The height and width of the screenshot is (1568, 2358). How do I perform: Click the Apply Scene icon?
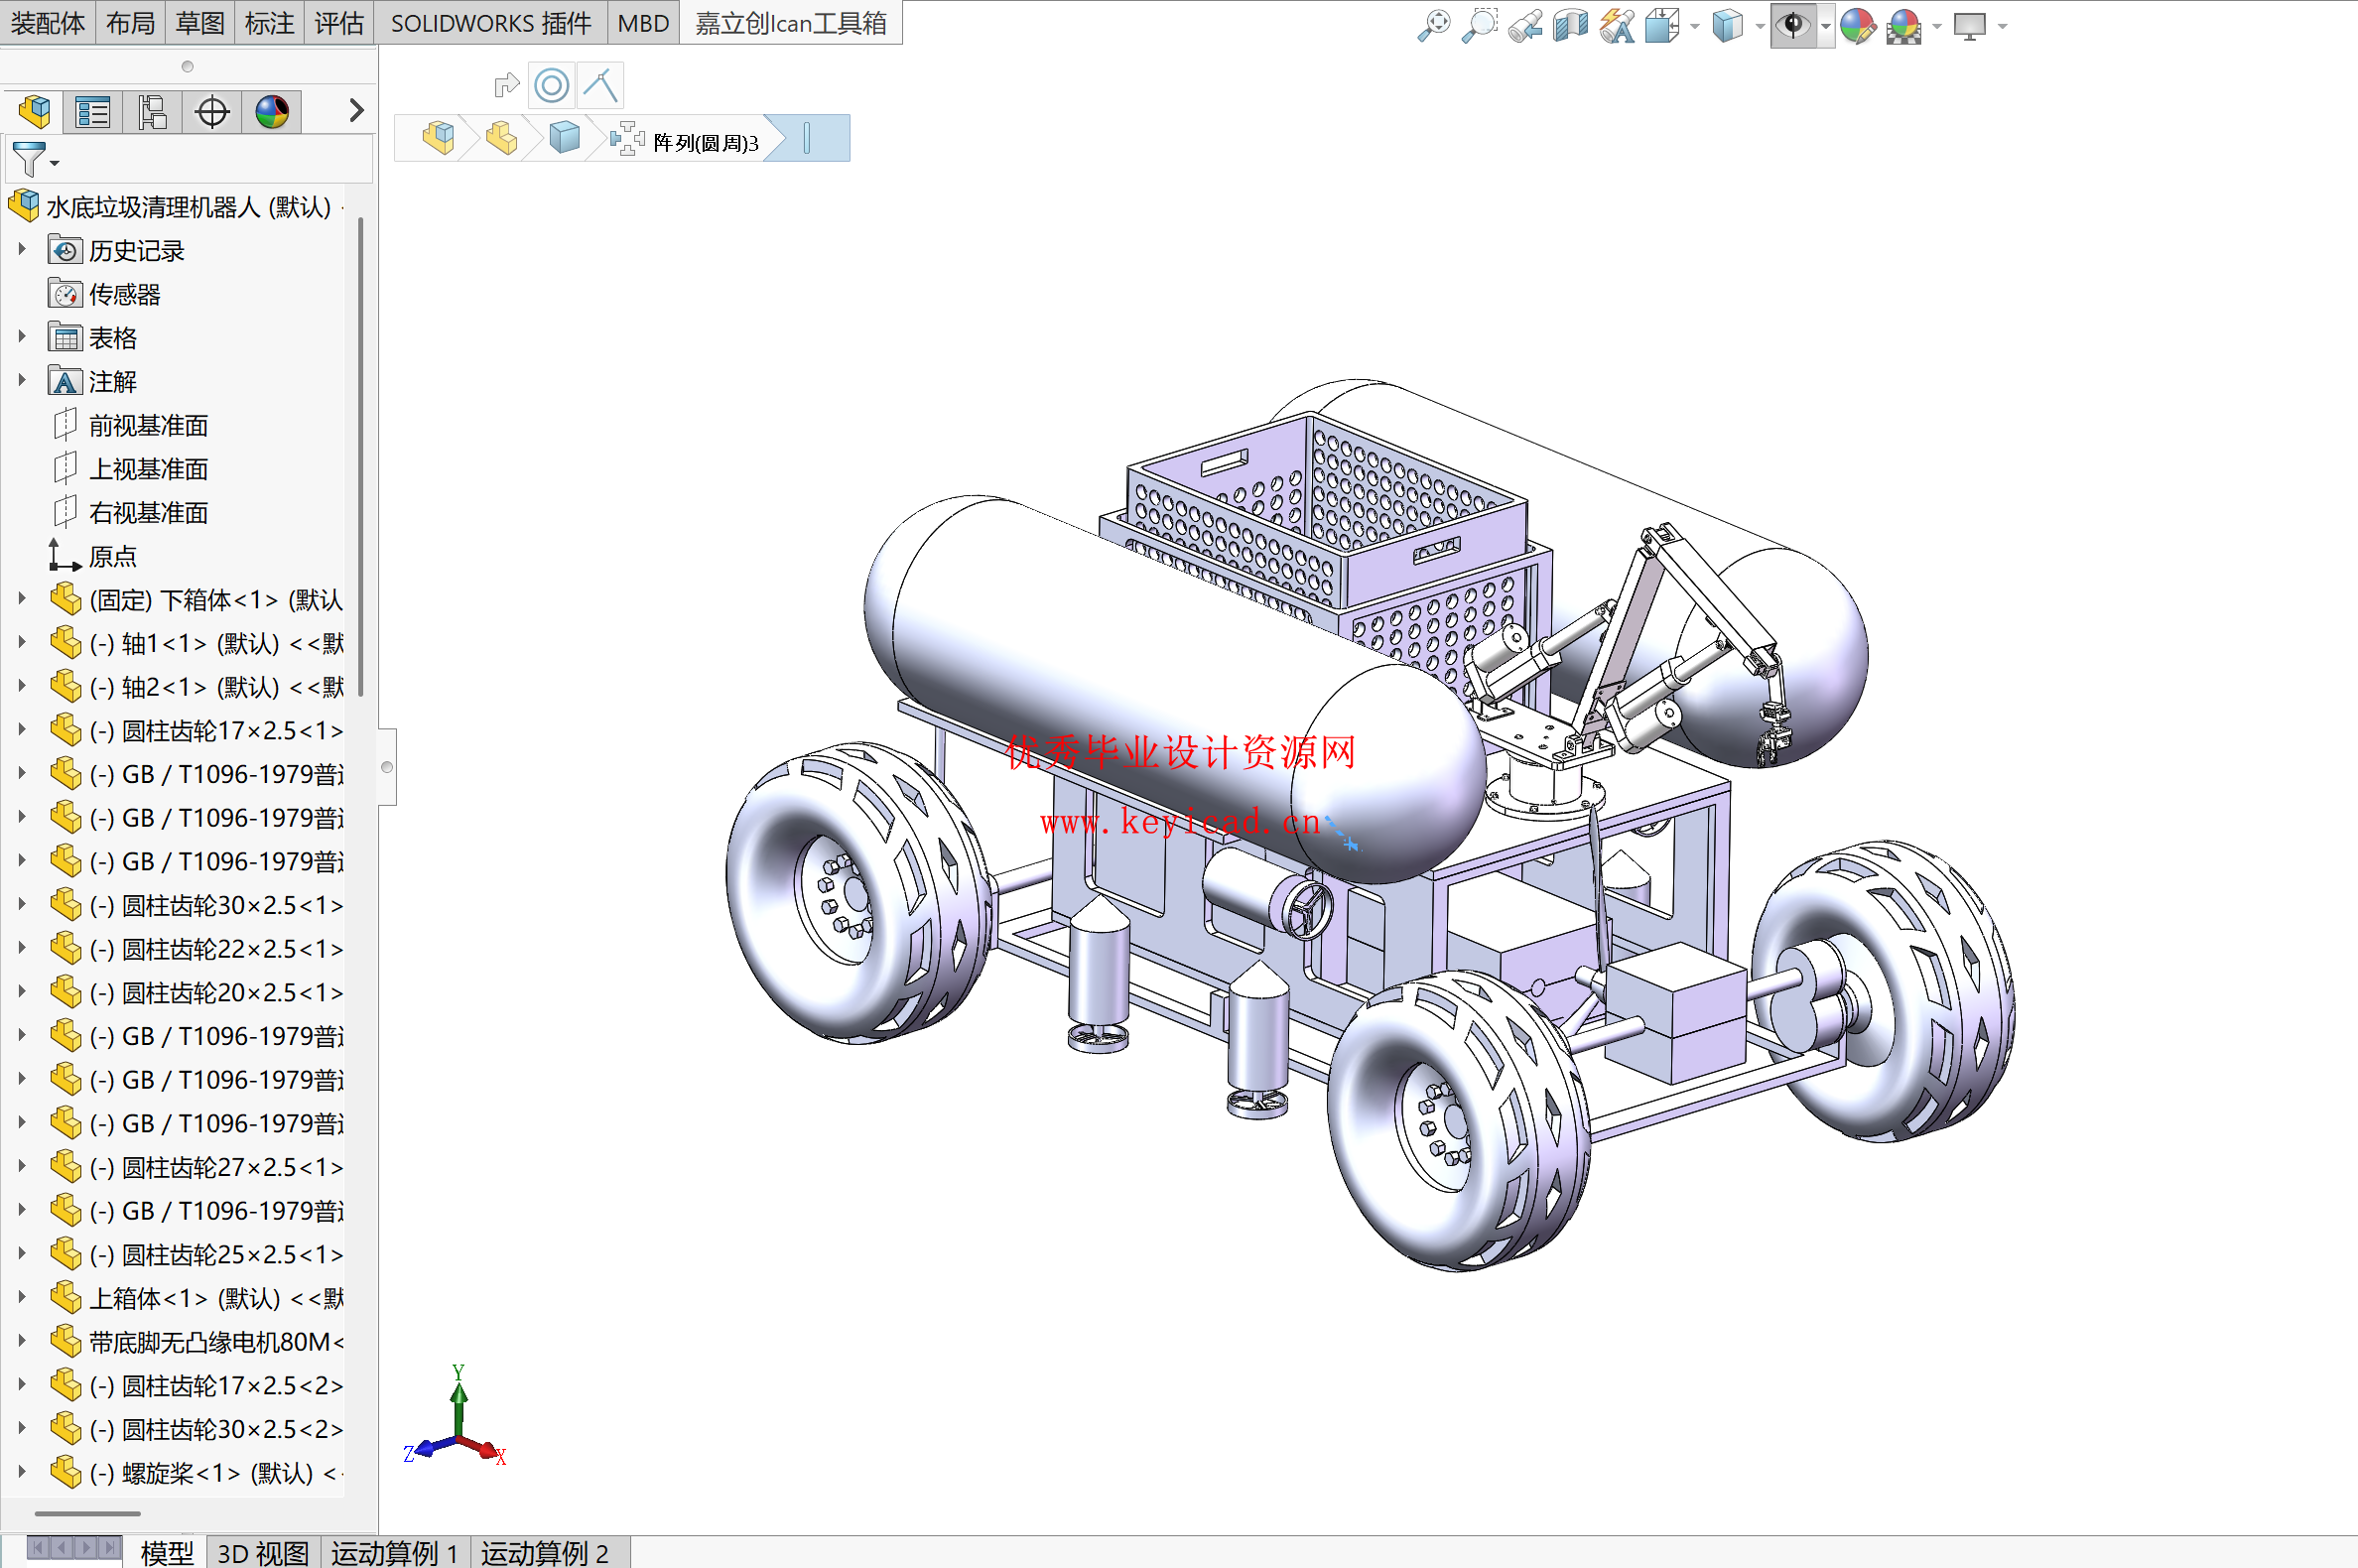pos(1904,25)
